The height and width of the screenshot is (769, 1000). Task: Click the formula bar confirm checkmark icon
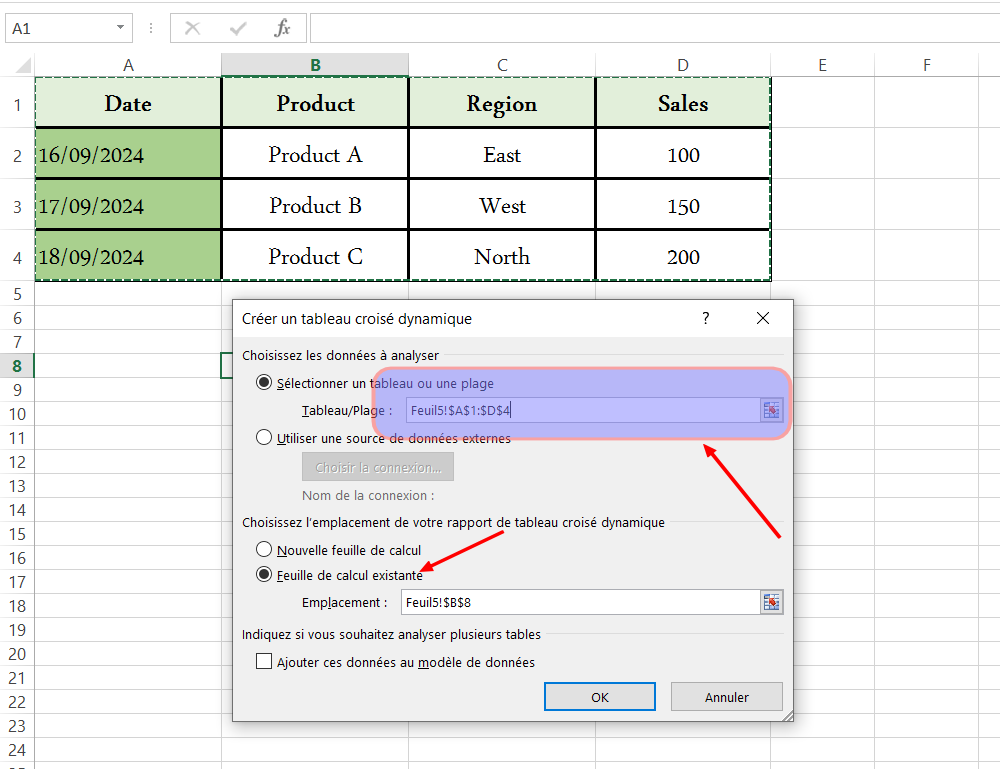(238, 28)
